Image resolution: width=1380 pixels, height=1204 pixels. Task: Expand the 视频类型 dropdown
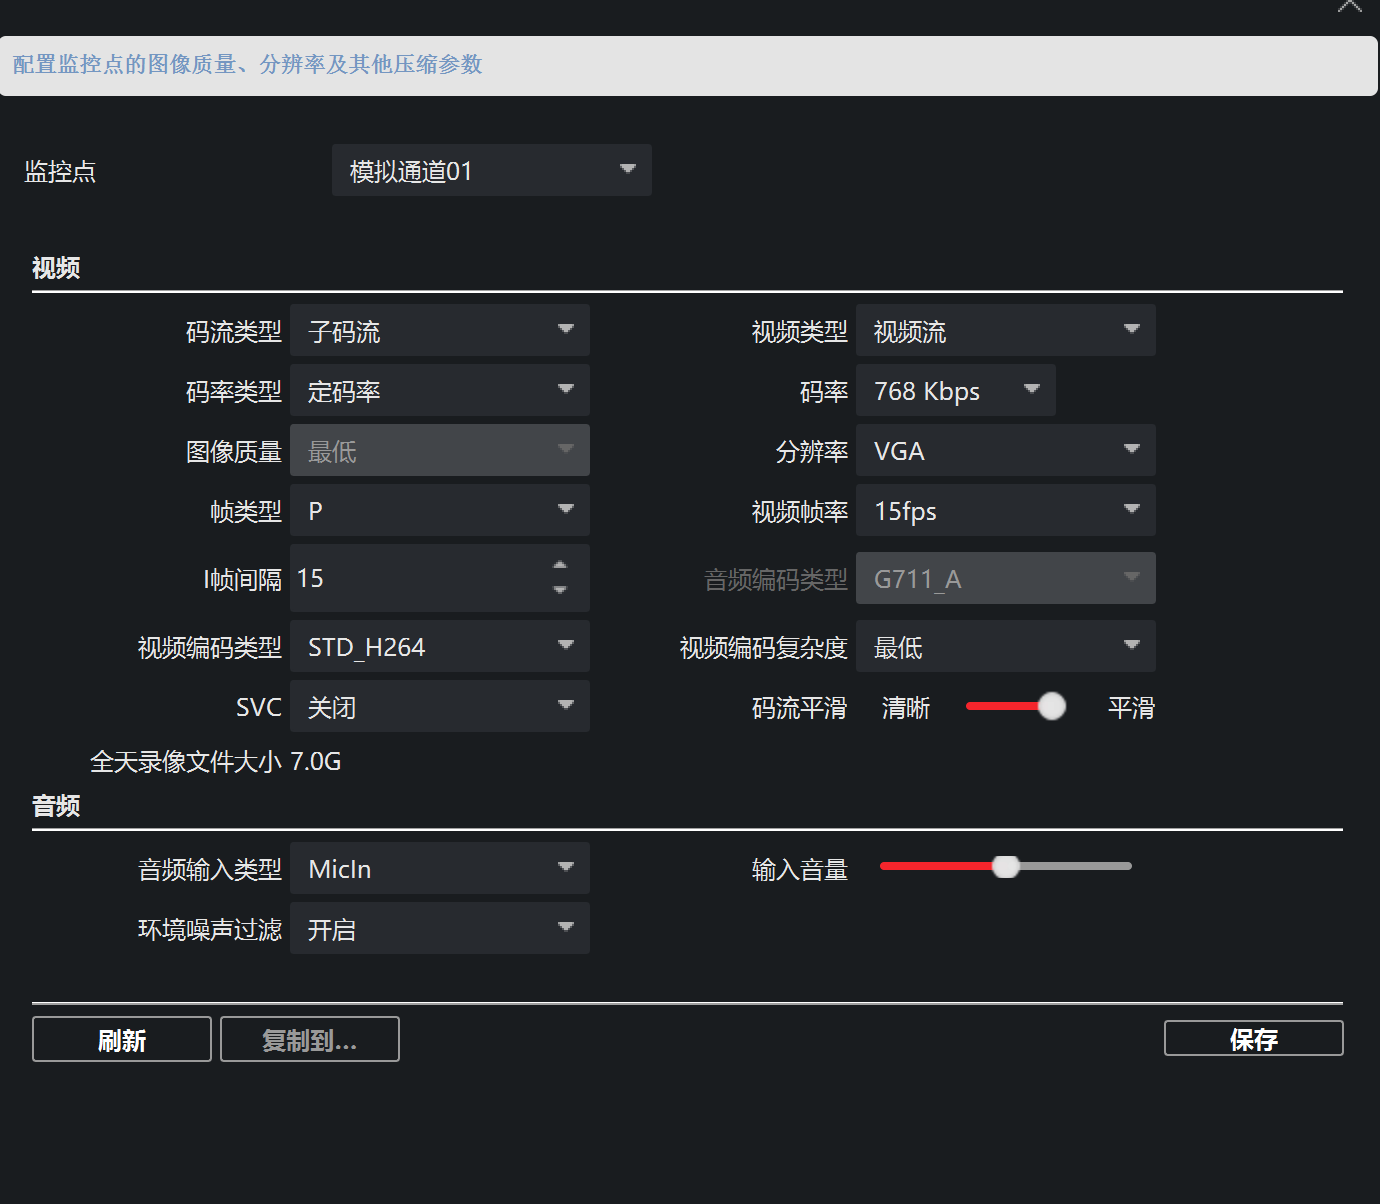click(1005, 331)
